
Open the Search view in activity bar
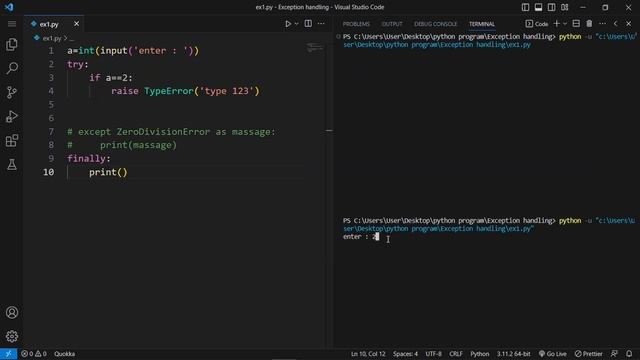[12, 68]
